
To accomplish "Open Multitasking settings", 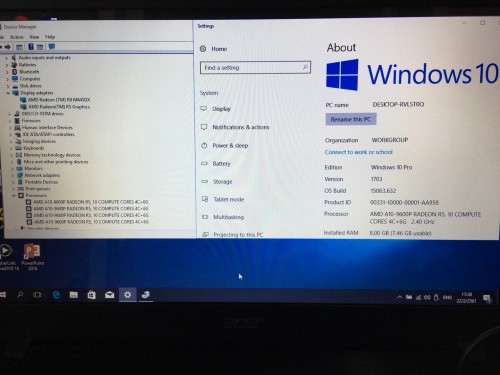I will (228, 217).
